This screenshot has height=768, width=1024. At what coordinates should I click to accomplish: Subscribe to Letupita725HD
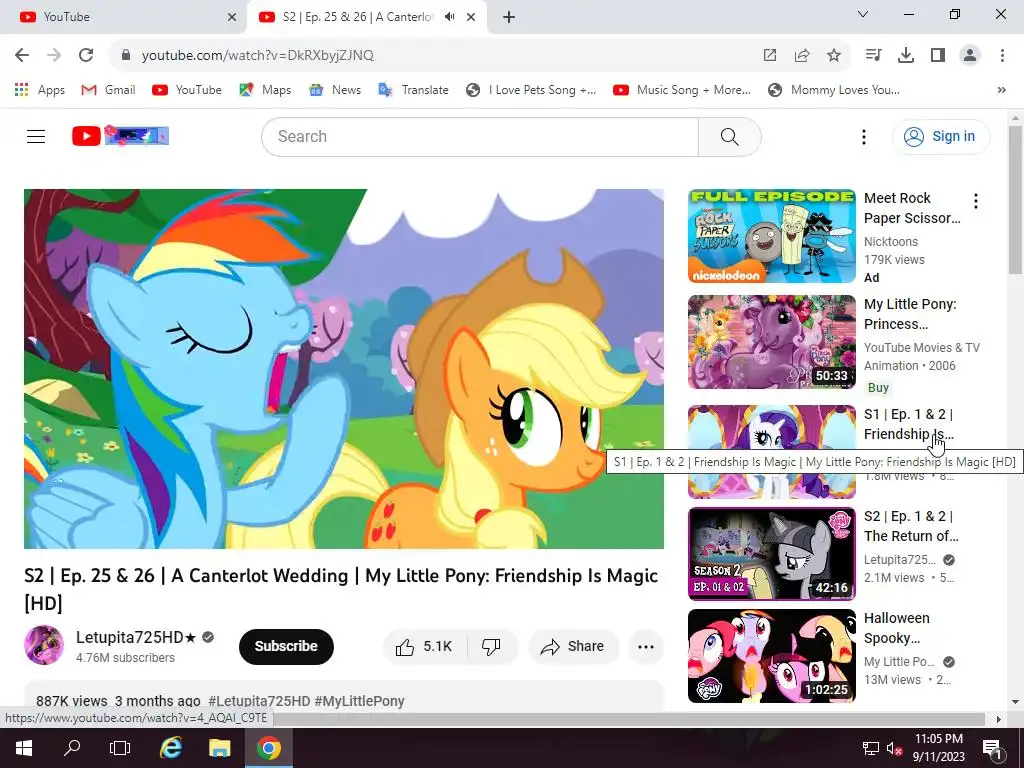coord(286,647)
